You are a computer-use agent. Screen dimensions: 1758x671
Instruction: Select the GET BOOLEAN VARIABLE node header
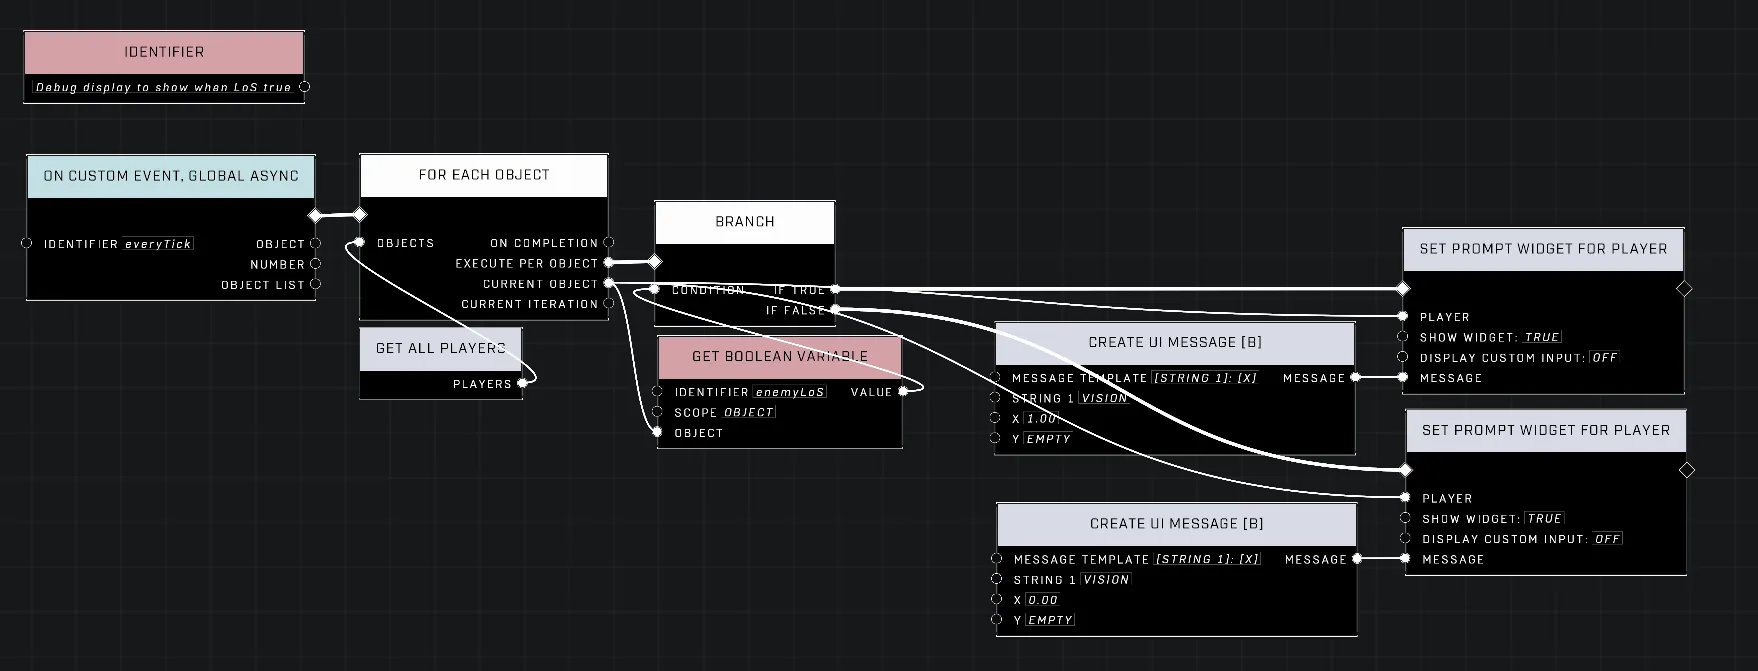[780, 356]
